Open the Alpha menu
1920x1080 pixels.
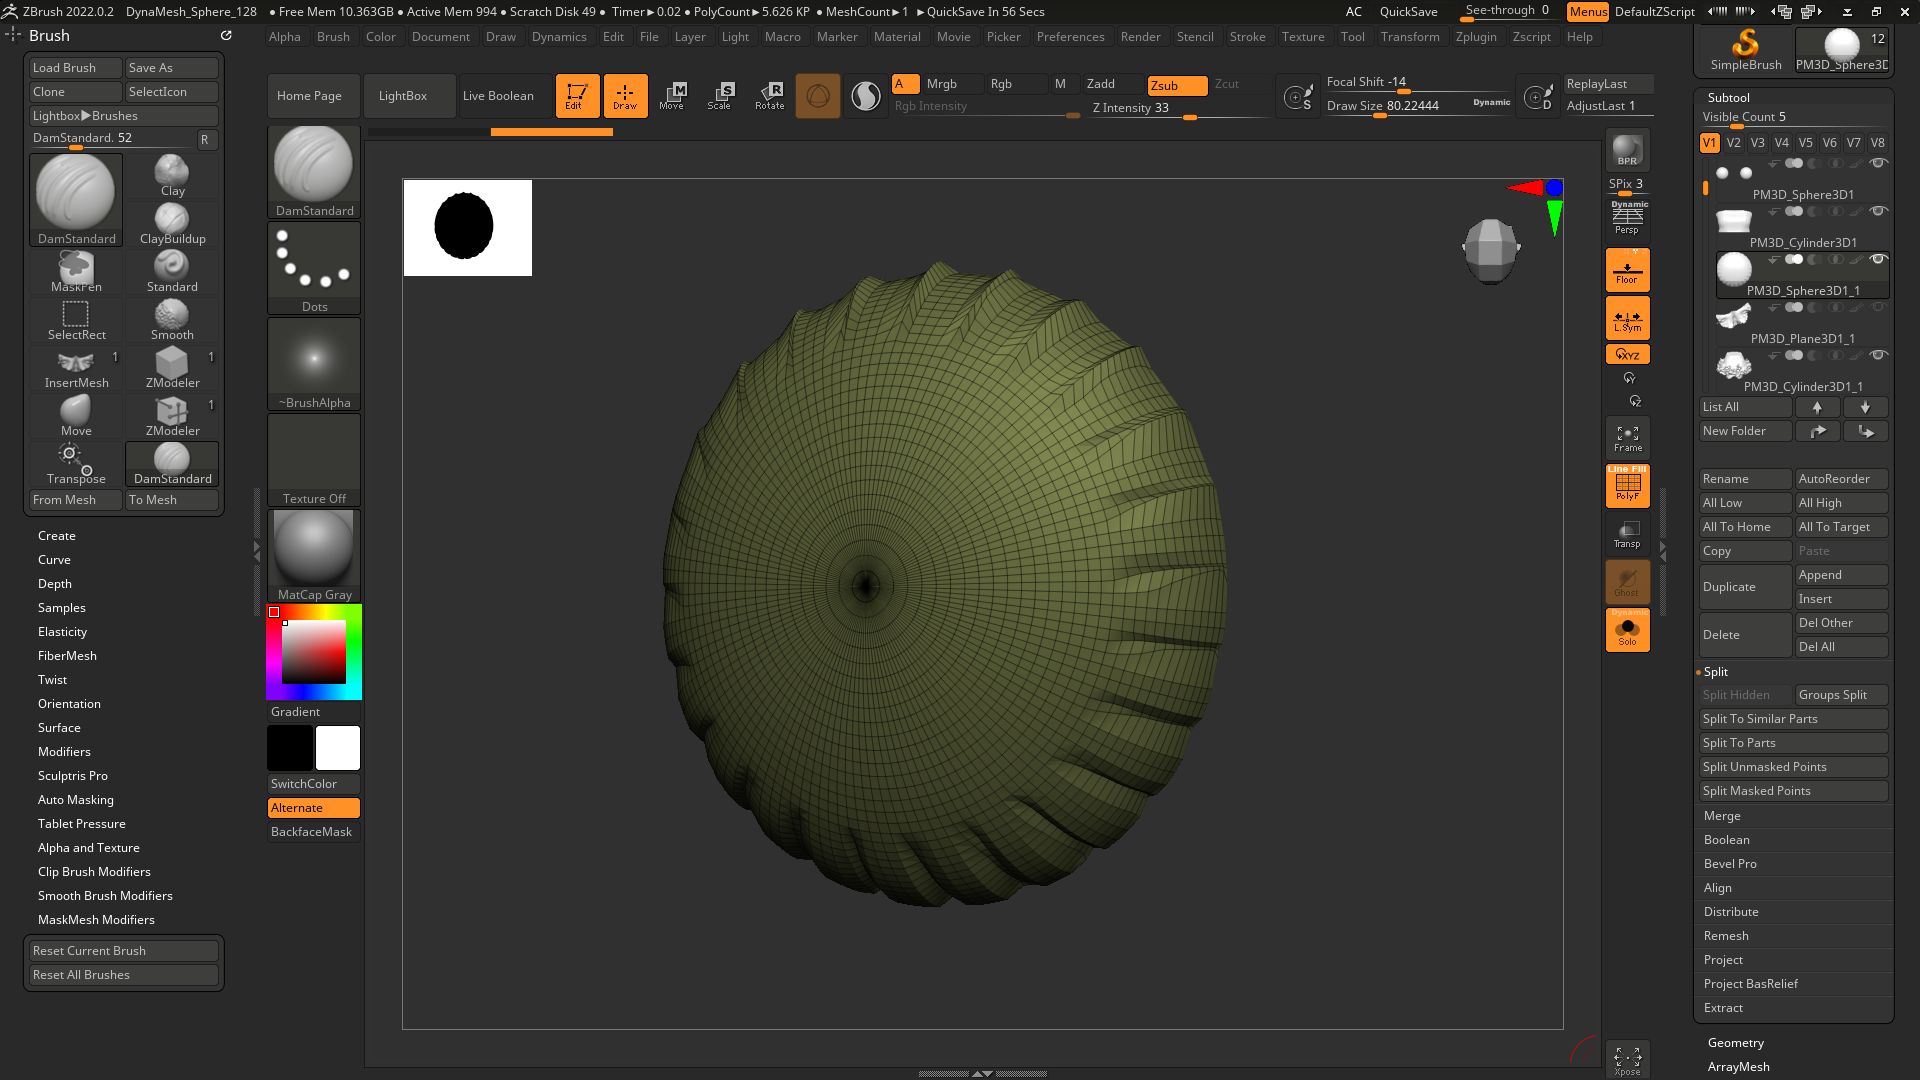click(x=285, y=37)
